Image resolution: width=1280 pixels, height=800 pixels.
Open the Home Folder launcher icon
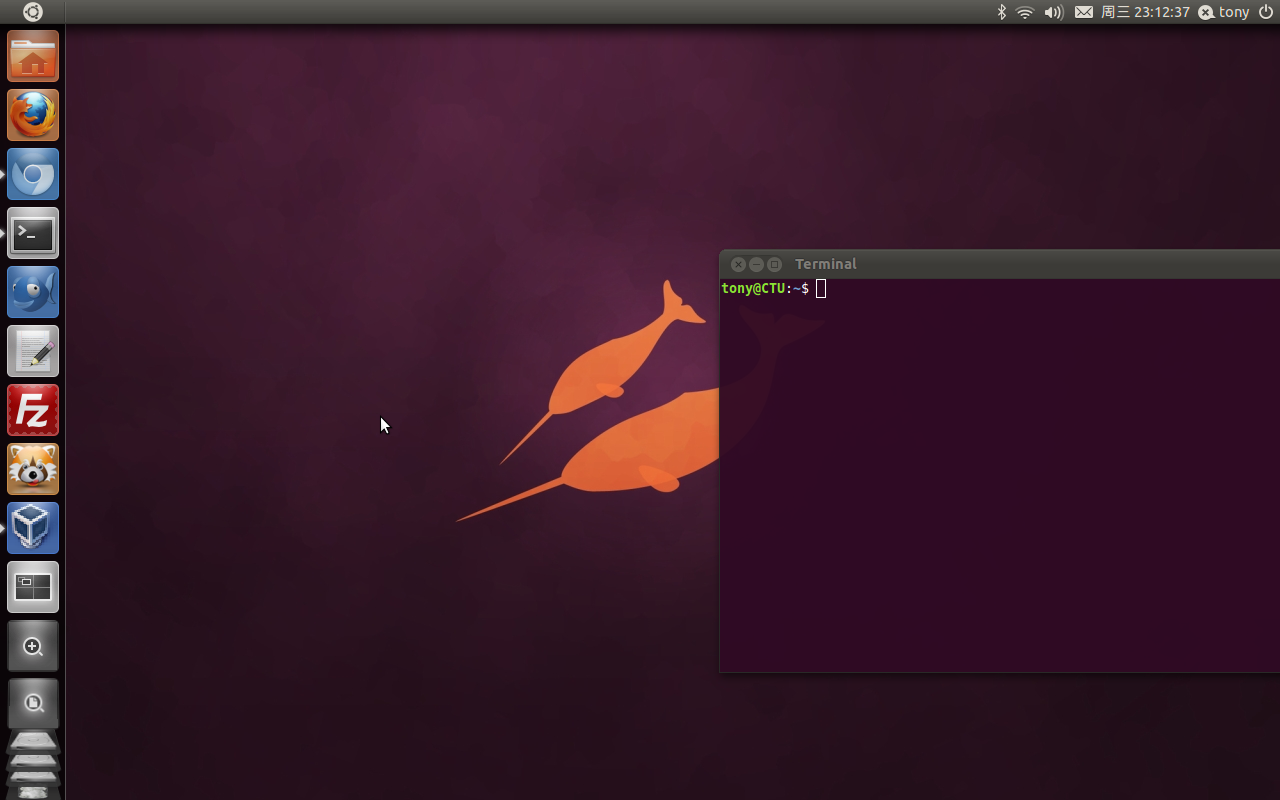click(x=33, y=56)
